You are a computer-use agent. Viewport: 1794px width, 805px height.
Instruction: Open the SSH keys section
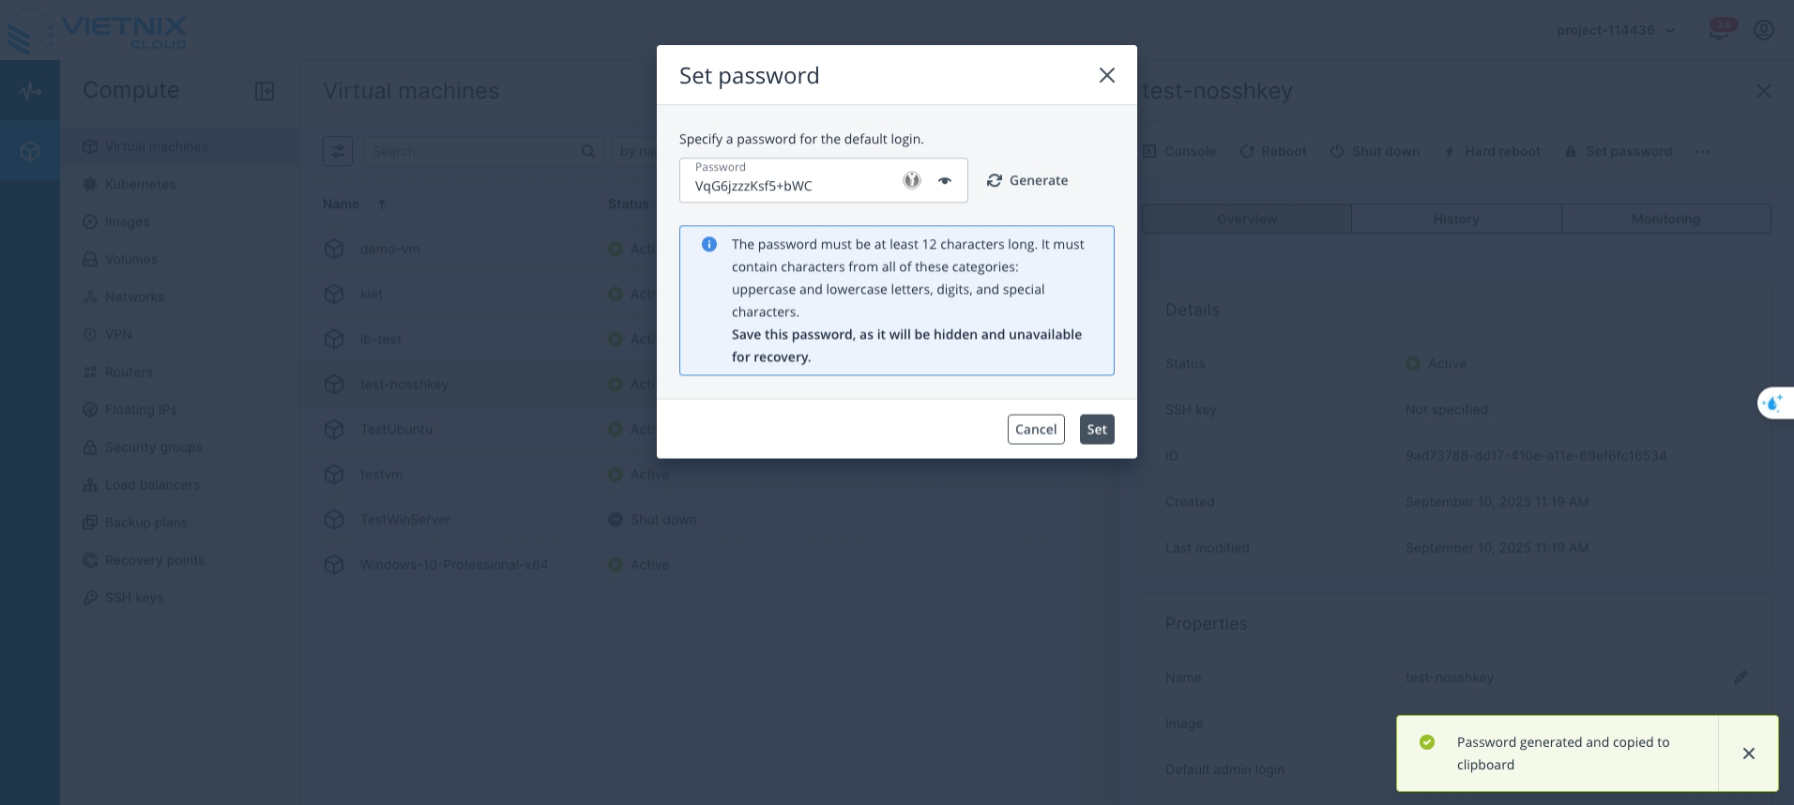134,597
